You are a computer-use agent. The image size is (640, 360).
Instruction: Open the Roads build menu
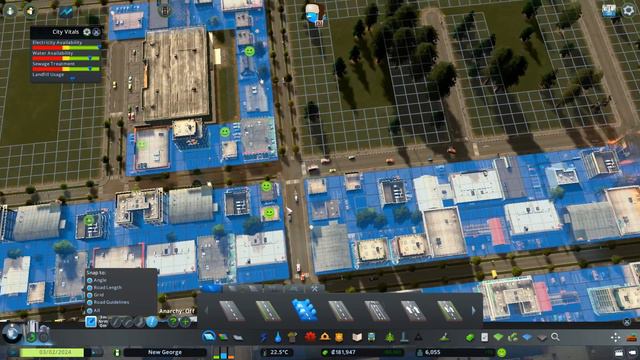[x=209, y=337]
